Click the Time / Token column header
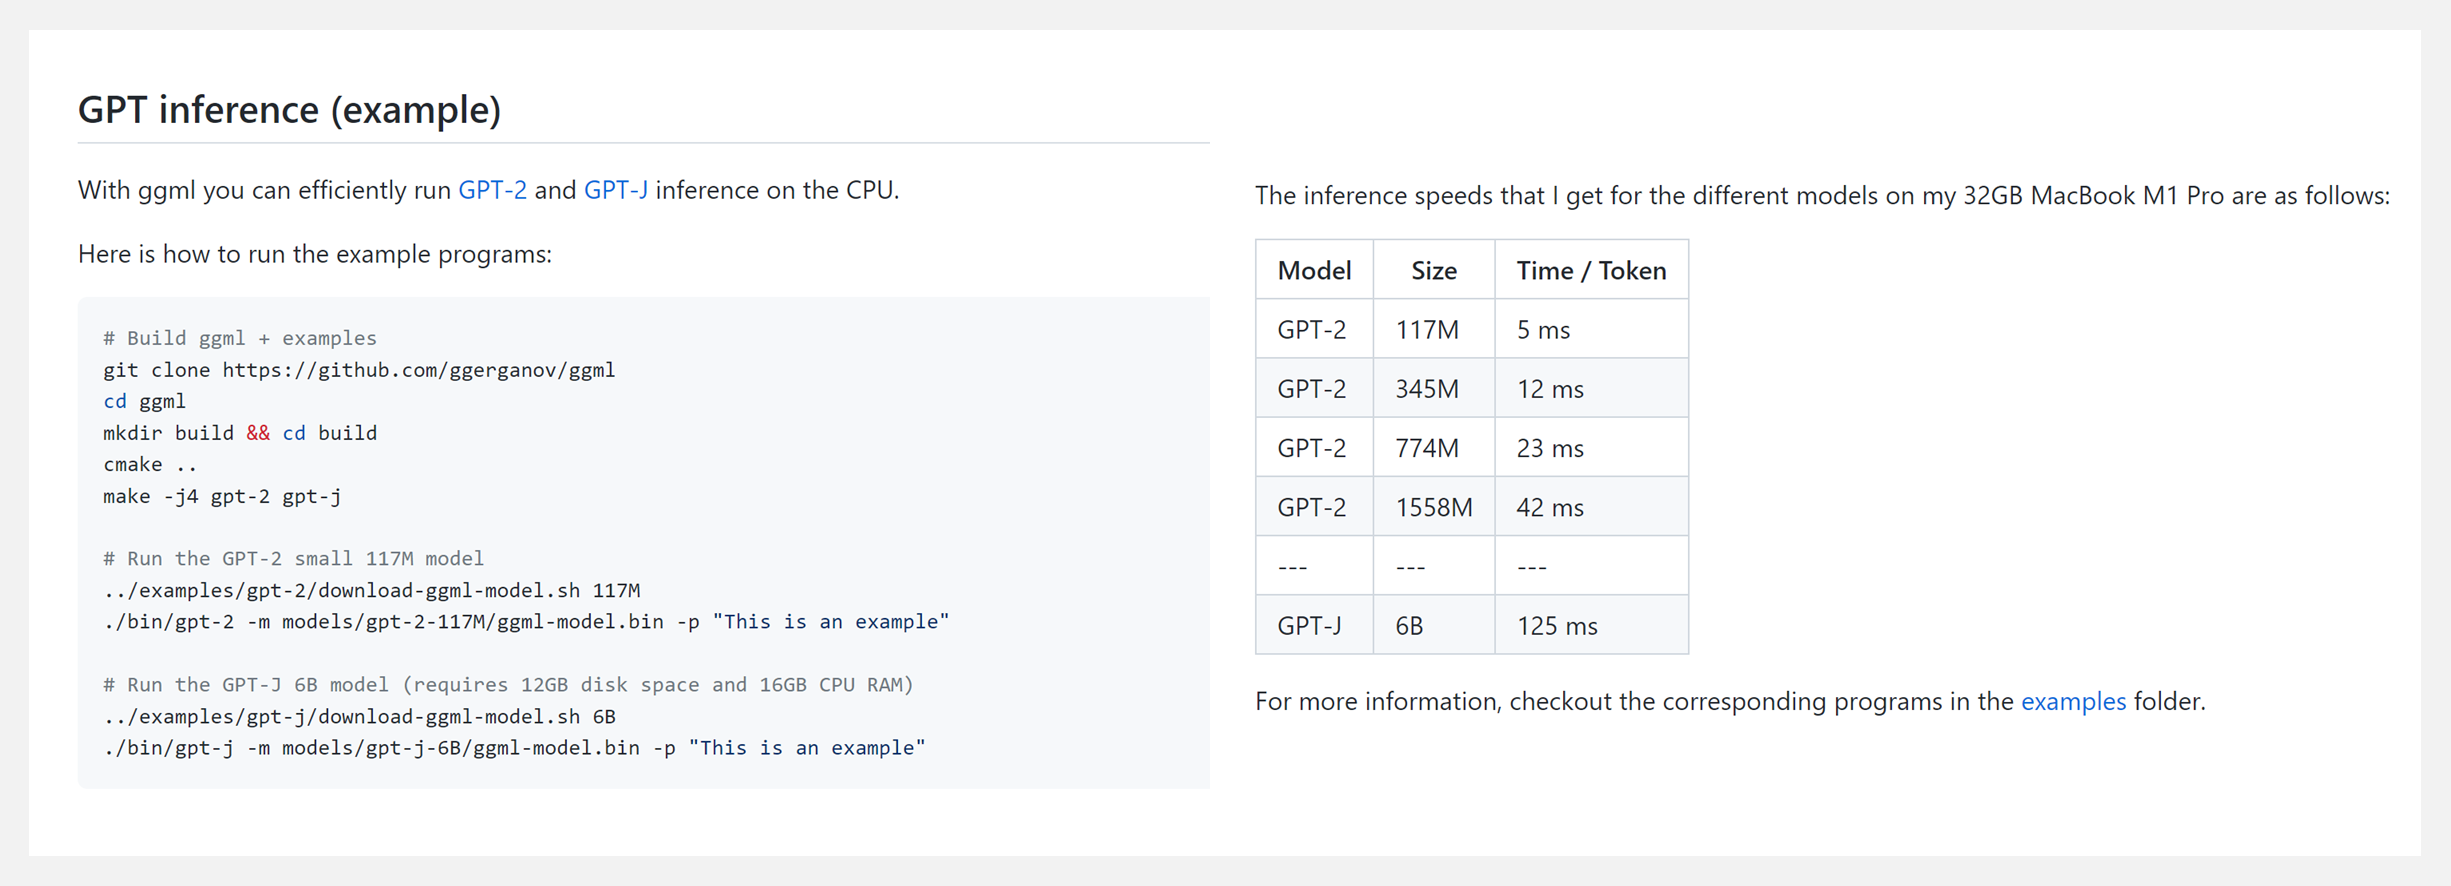2451x886 pixels. click(1591, 270)
